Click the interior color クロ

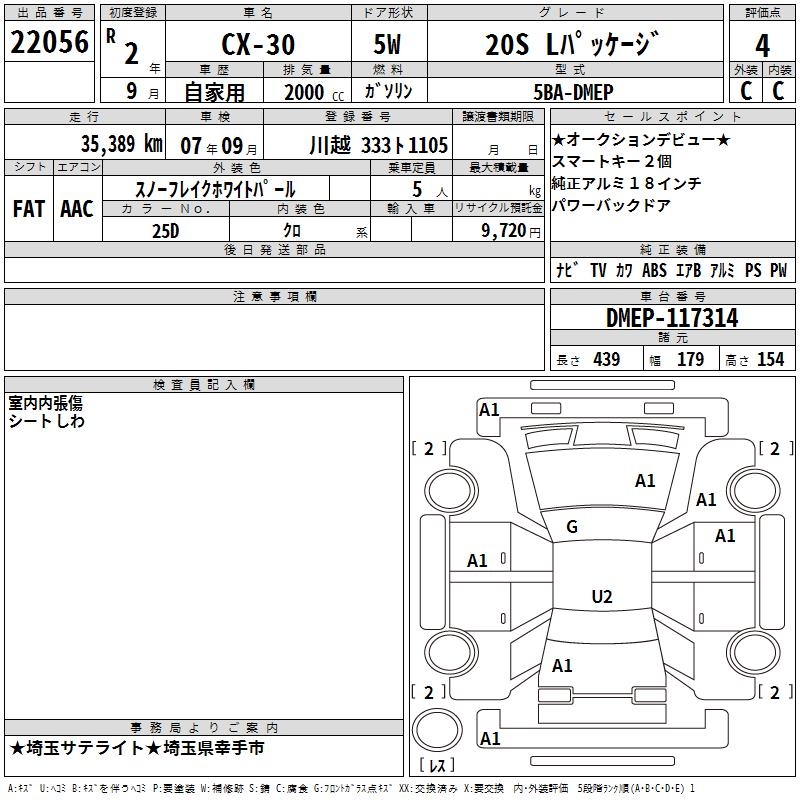(x=292, y=230)
